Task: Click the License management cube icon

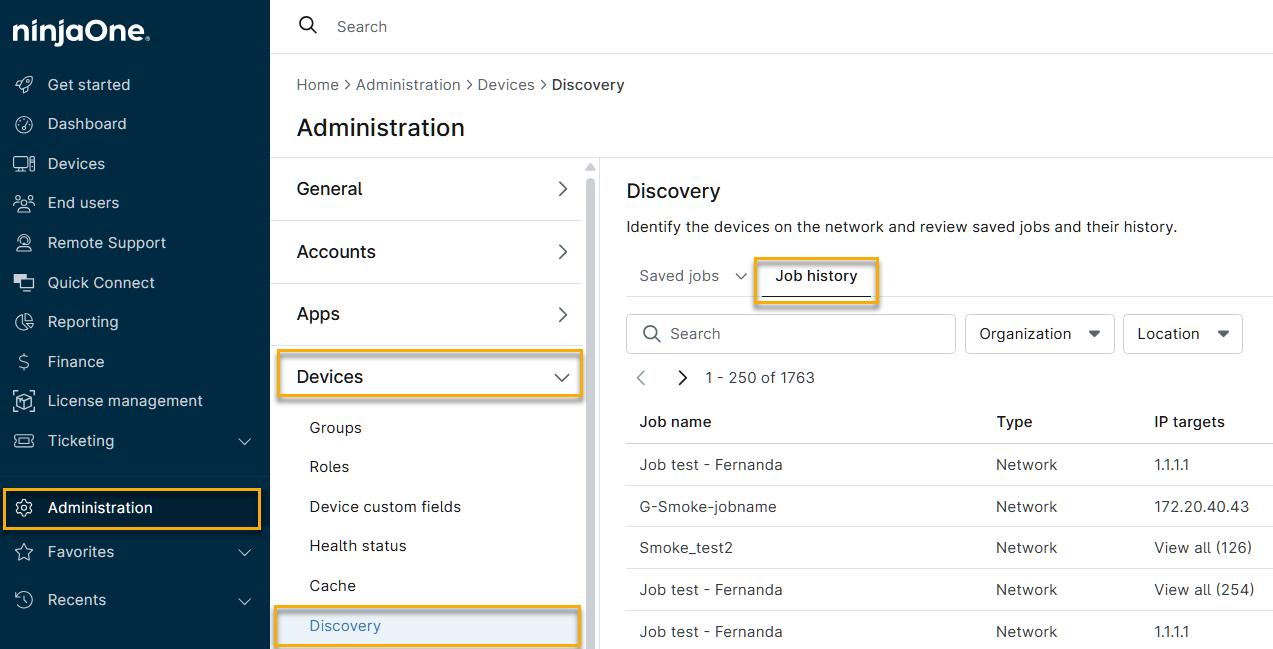Action: point(24,401)
